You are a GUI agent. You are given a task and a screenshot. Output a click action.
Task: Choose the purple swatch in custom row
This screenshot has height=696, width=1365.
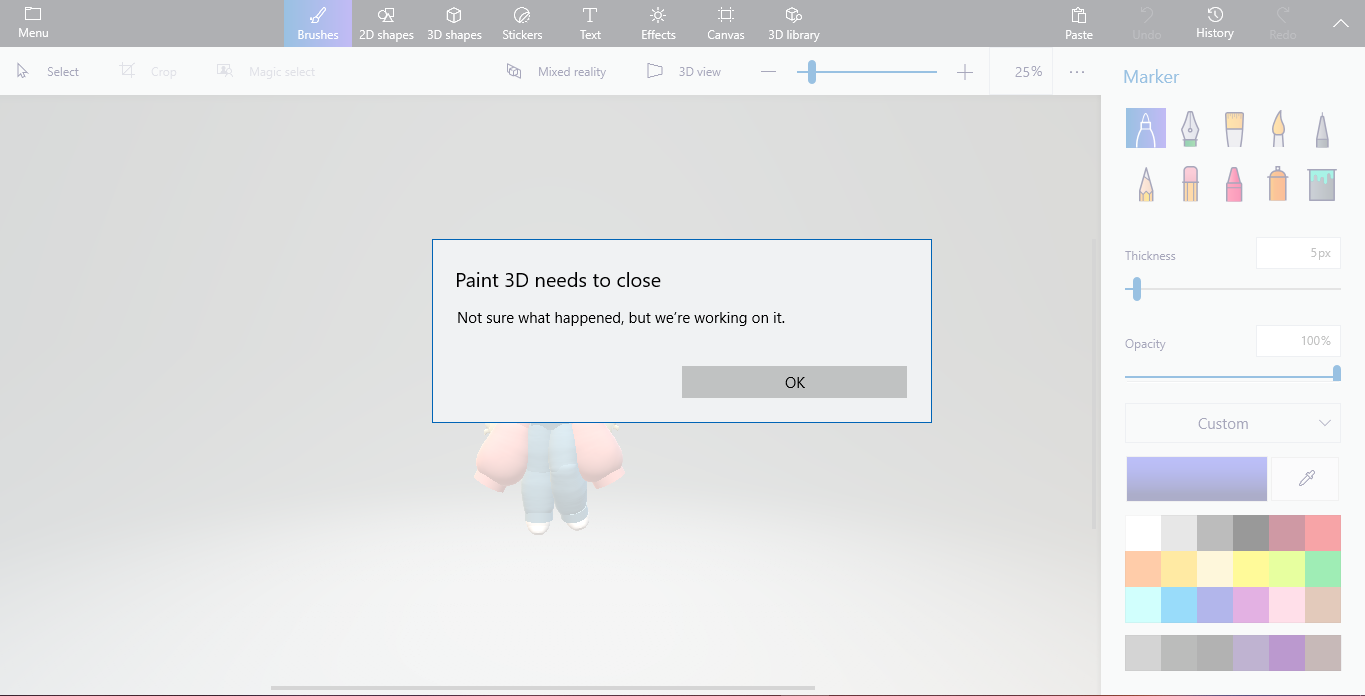click(x=1287, y=653)
